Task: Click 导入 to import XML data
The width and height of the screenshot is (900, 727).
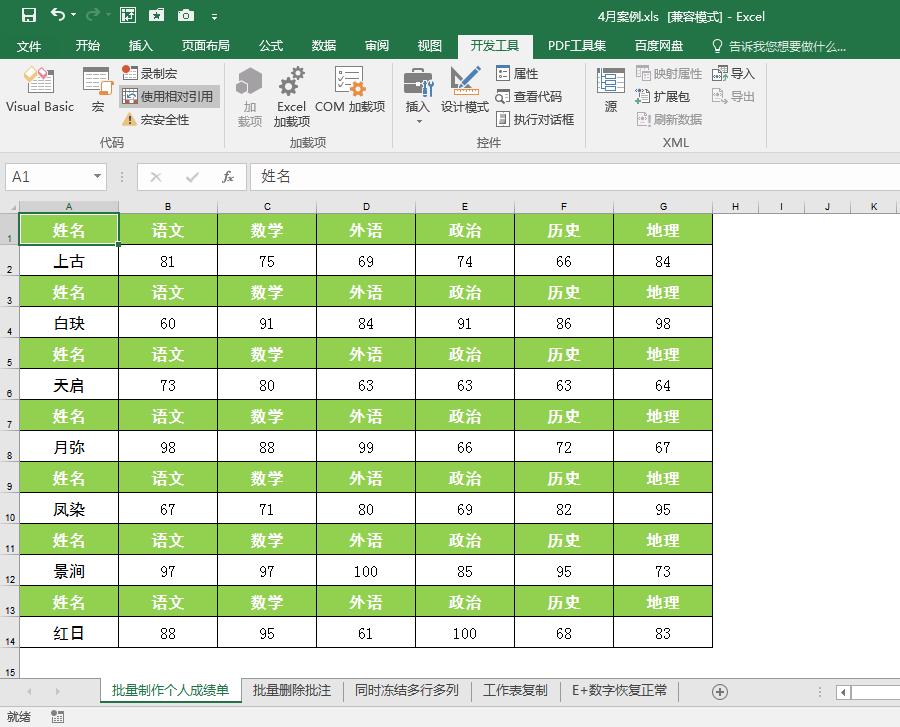Action: 735,73
